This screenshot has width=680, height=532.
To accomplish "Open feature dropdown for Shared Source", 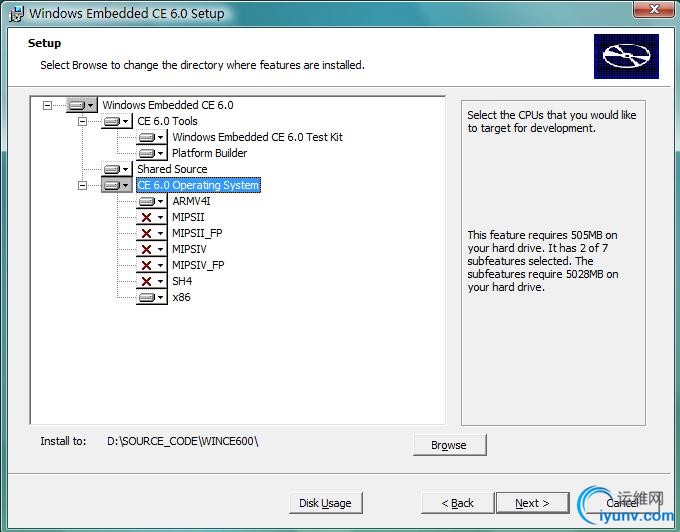I will [x=117, y=169].
